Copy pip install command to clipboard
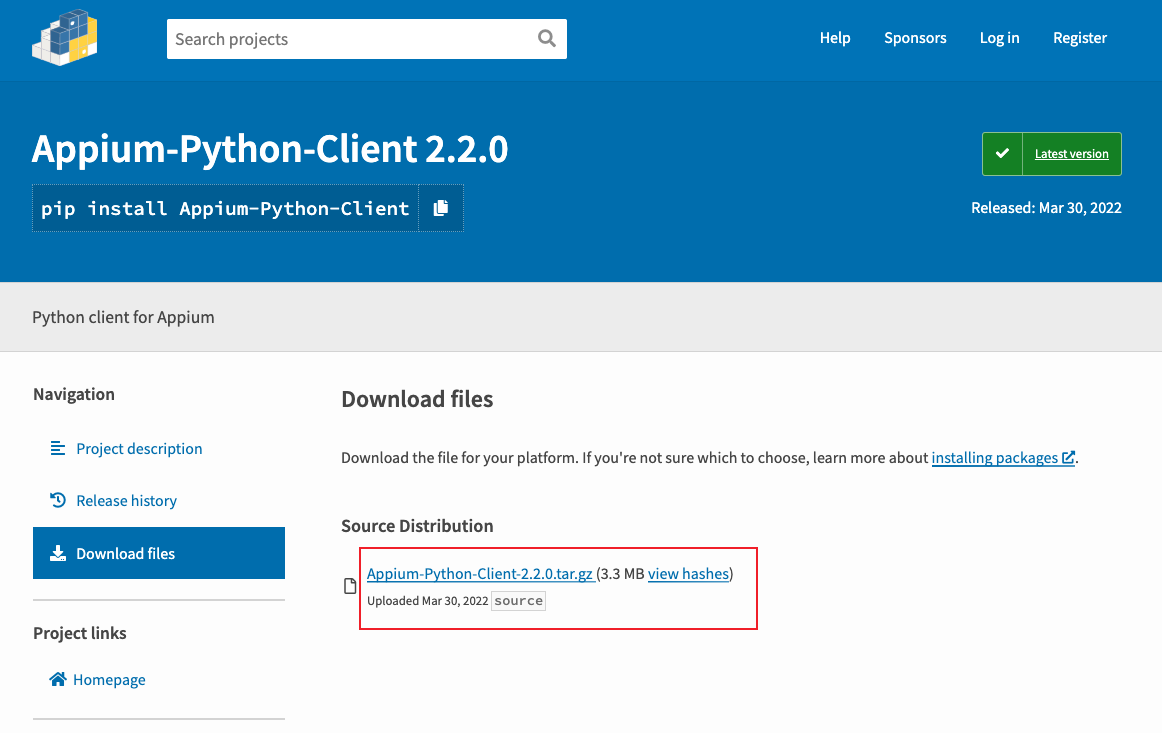The width and height of the screenshot is (1162, 733). click(x=441, y=208)
